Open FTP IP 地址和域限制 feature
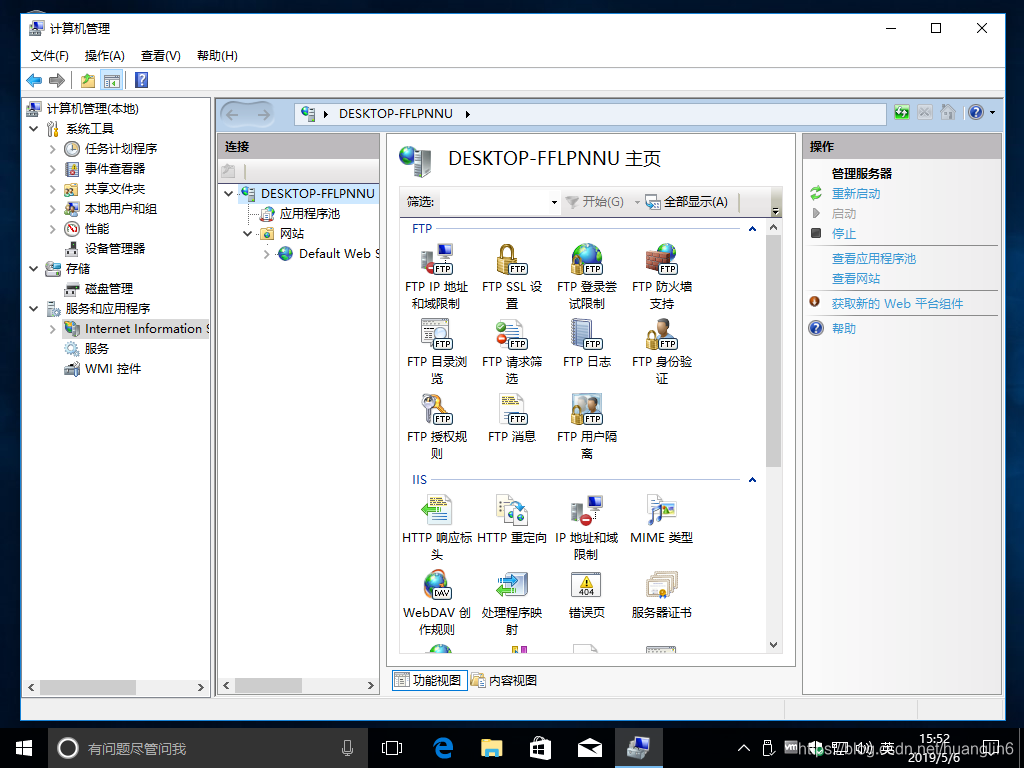This screenshot has width=1024, height=768. [436, 277]
